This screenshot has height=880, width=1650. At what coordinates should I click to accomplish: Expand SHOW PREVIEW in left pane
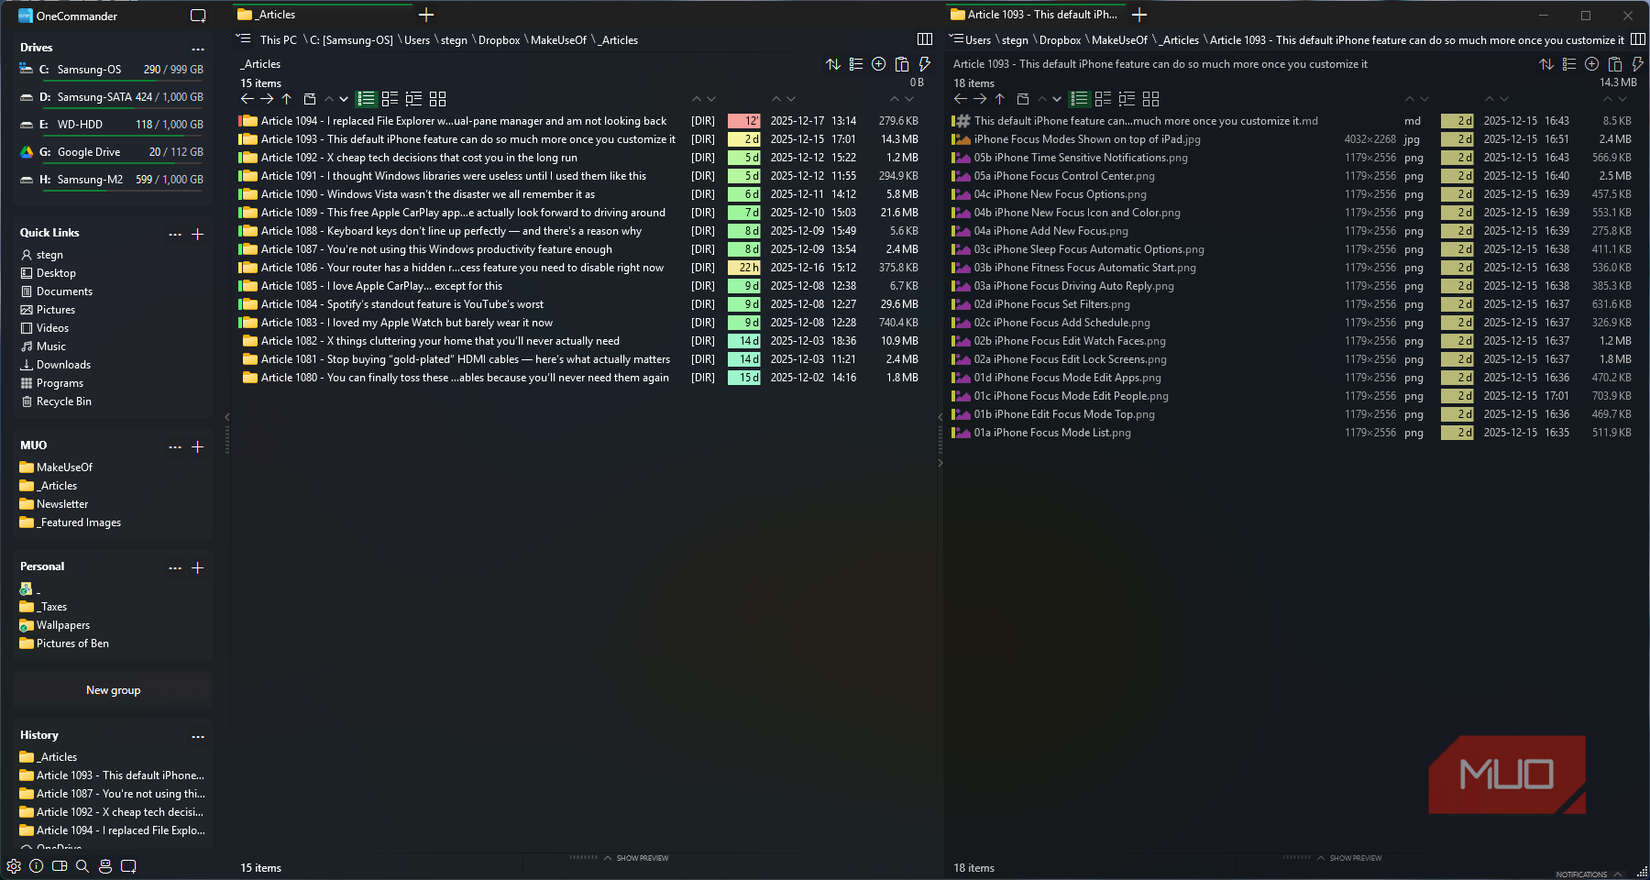click(x=635, y=858)
